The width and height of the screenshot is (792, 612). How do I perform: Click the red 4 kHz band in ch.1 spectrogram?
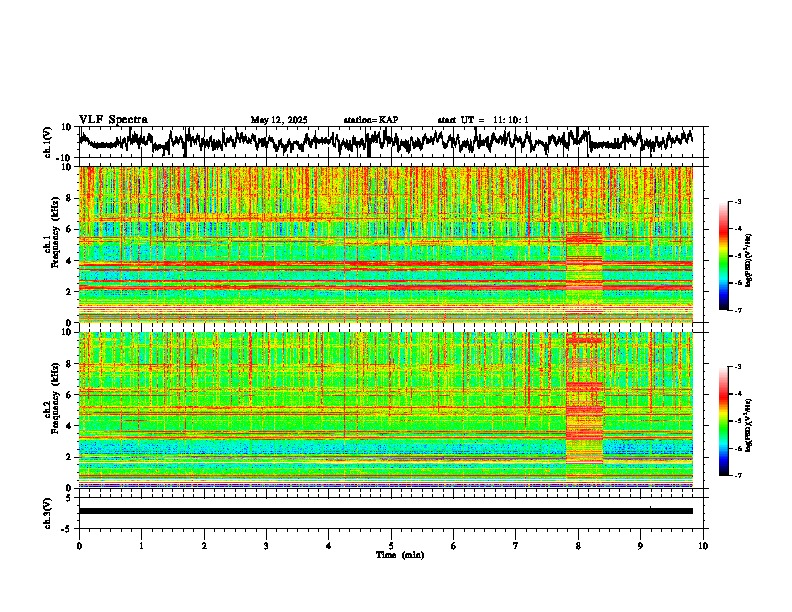click(x=386, y=264)
